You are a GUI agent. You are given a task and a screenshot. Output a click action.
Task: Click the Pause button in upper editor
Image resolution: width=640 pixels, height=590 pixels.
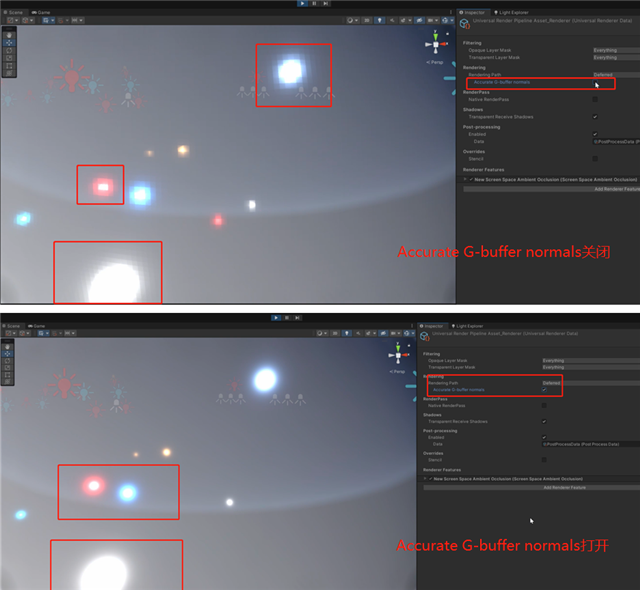tap(316, 4)
